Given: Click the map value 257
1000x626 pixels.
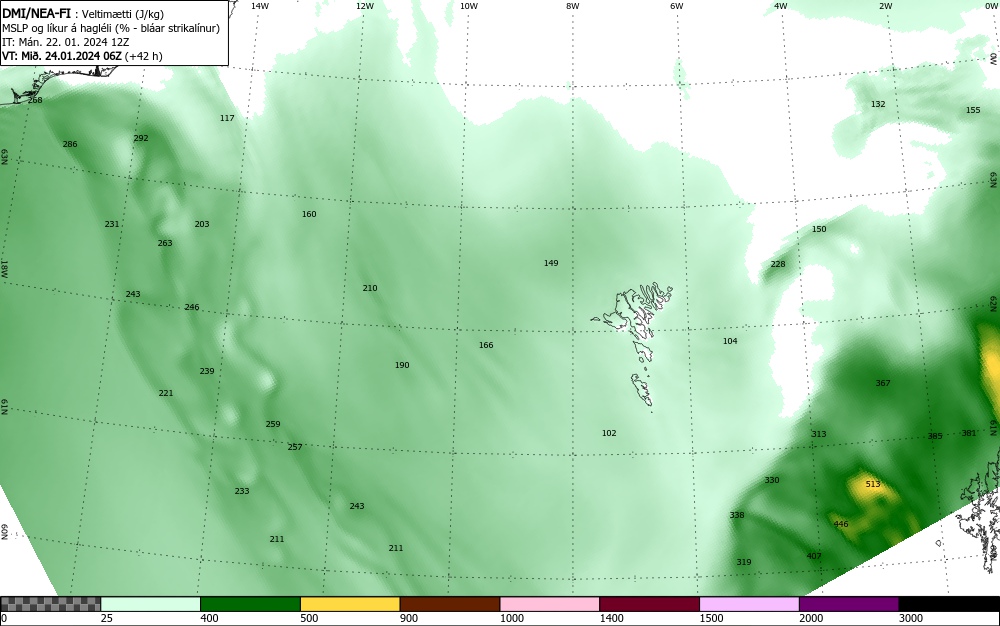Looking at the screenshot, I should point(295,447).
